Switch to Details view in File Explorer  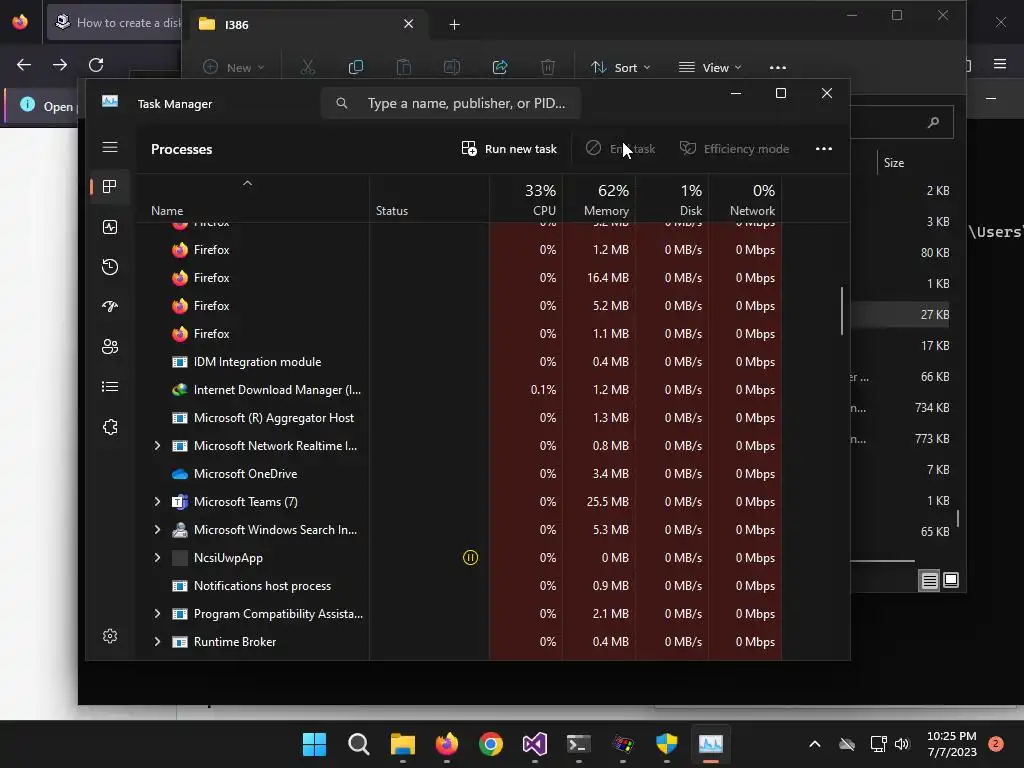point(929,580)
